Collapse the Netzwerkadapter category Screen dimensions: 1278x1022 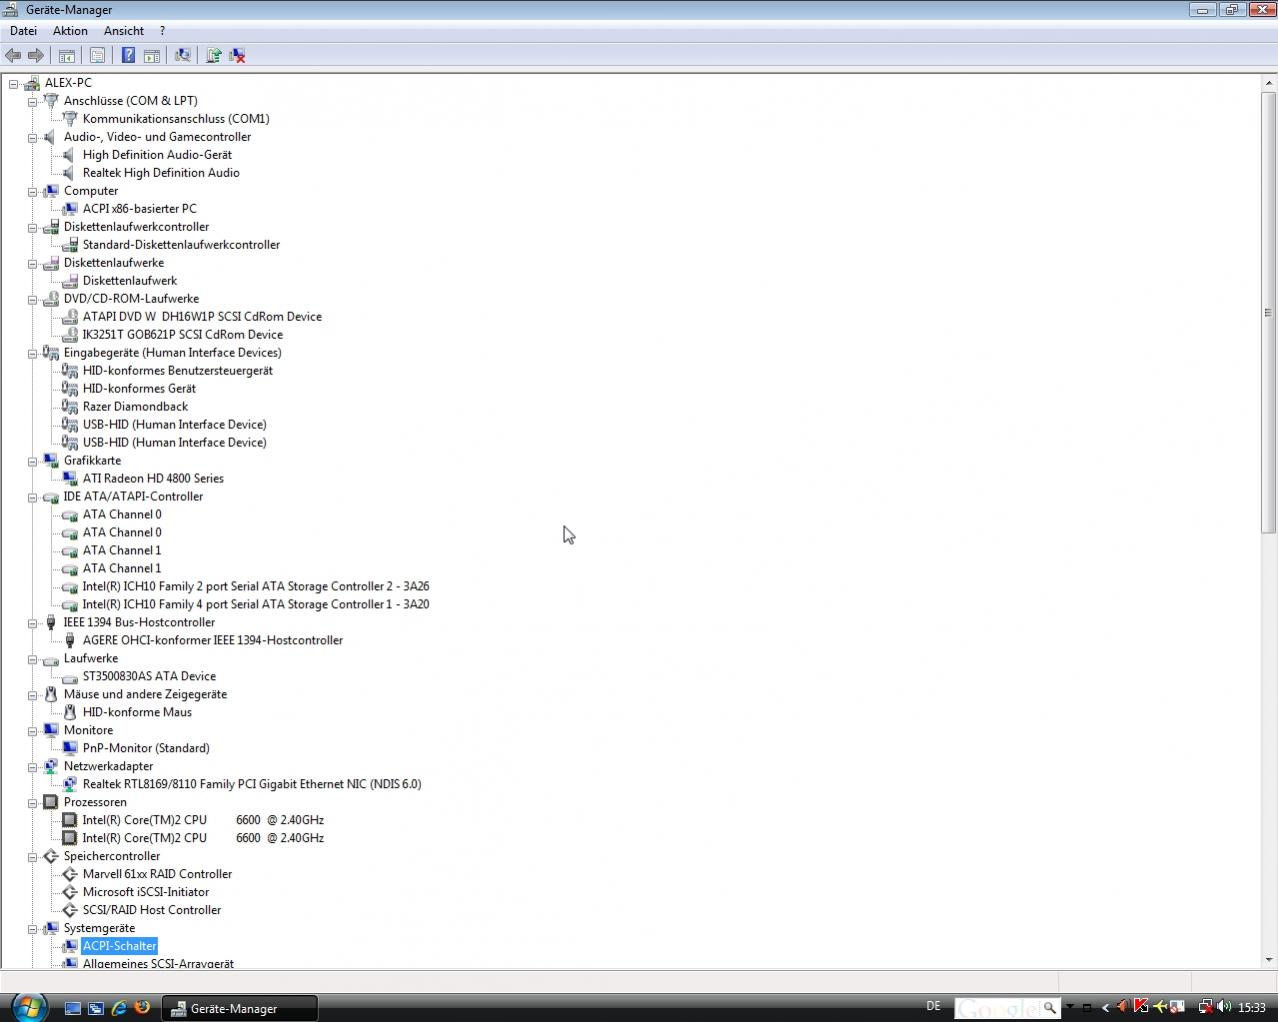[32, 766]
